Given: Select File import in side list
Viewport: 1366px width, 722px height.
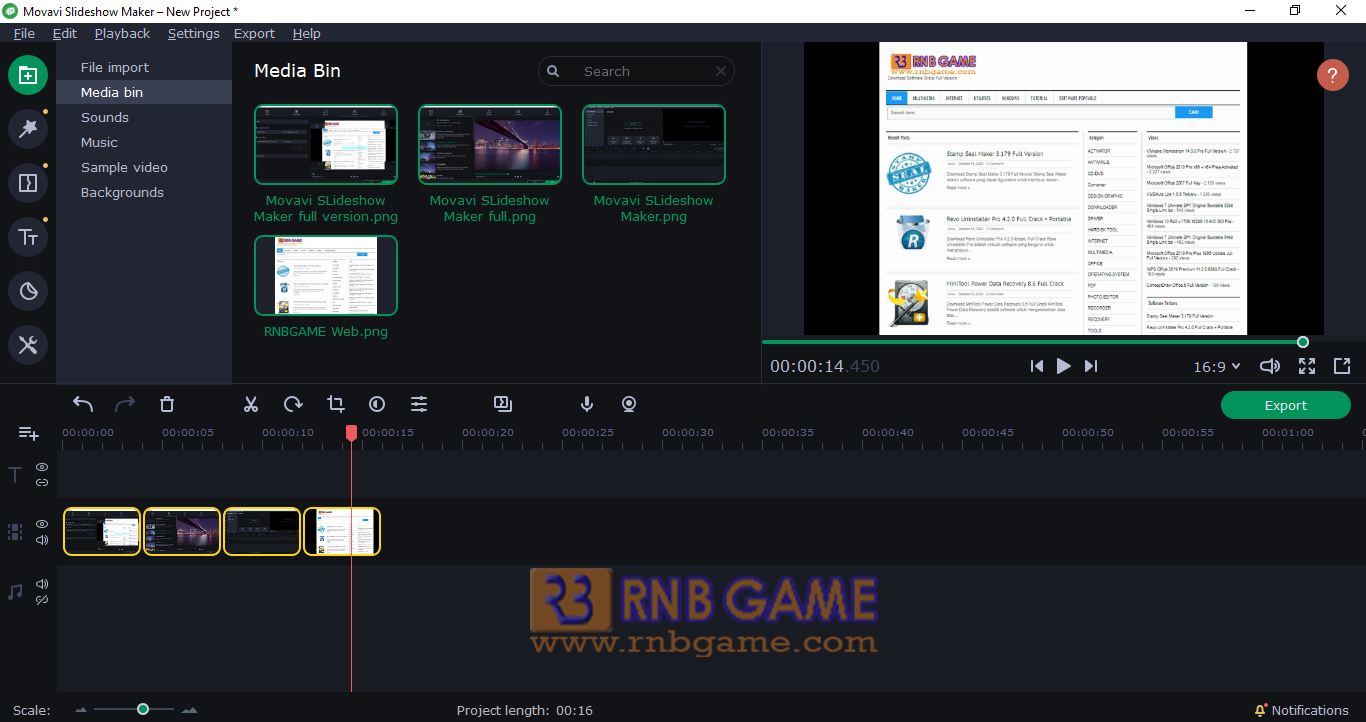Looking at the screenshot, I should [x=144, y=67].
